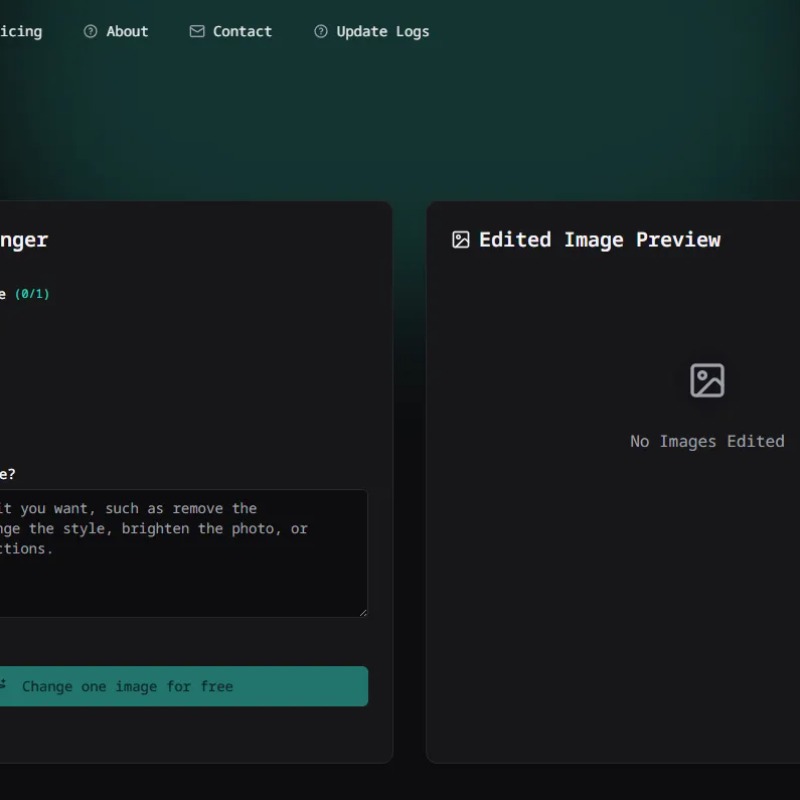Click Change one image for free button

pos(183,686)
